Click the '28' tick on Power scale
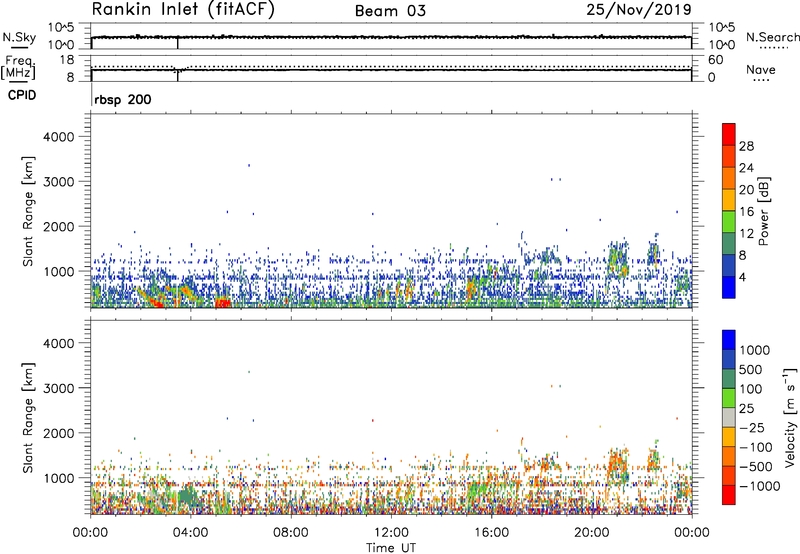 tap(746, 146)
